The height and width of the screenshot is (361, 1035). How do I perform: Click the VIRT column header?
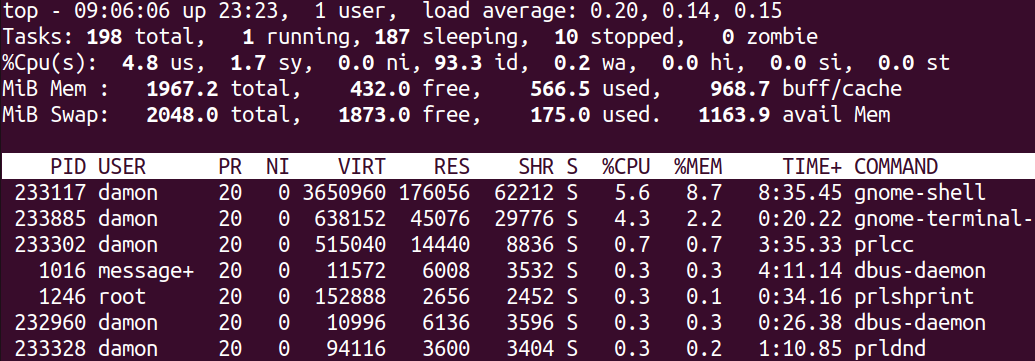coord(362,166)
